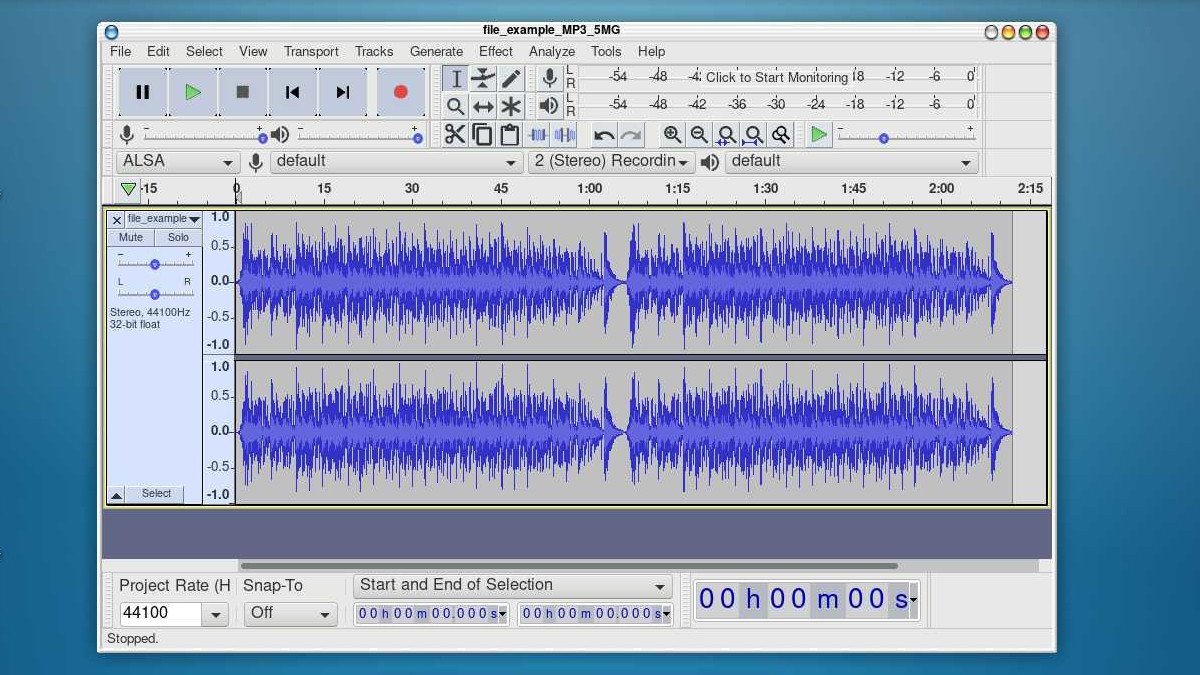Open the Effect menu
The width and height of the screenshot is (1200, 675).
(x=496, y=51)
